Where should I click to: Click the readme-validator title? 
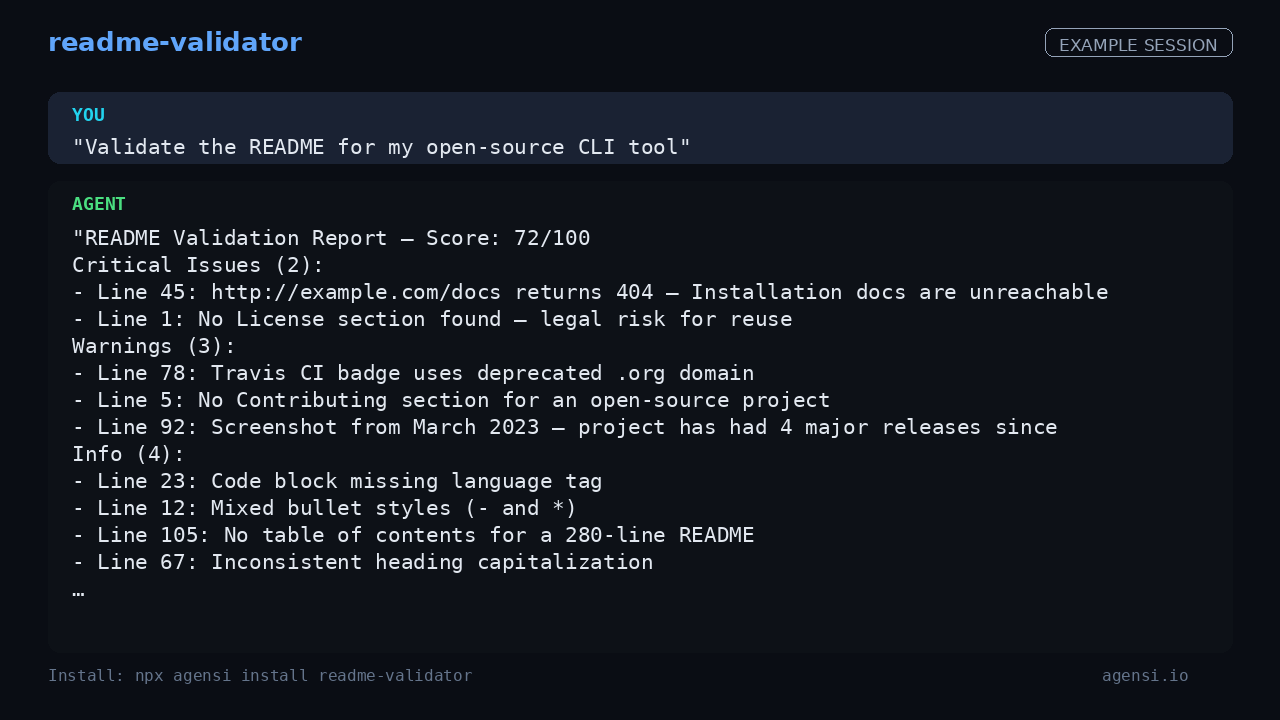click(174, 43)
